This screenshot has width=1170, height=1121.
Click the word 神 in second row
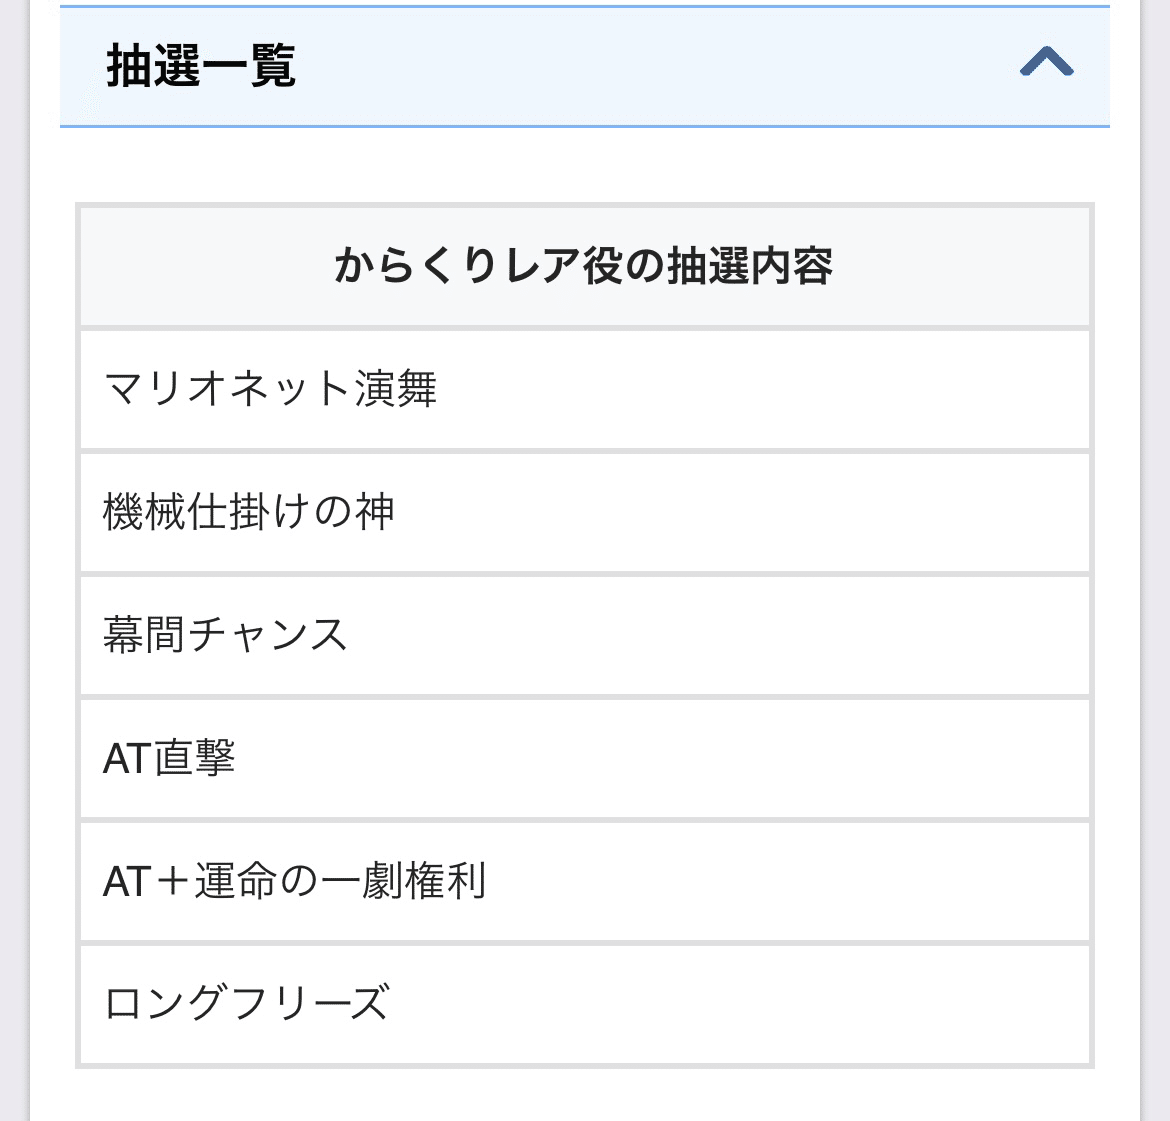pyautogui.click(x=375, y=512)
